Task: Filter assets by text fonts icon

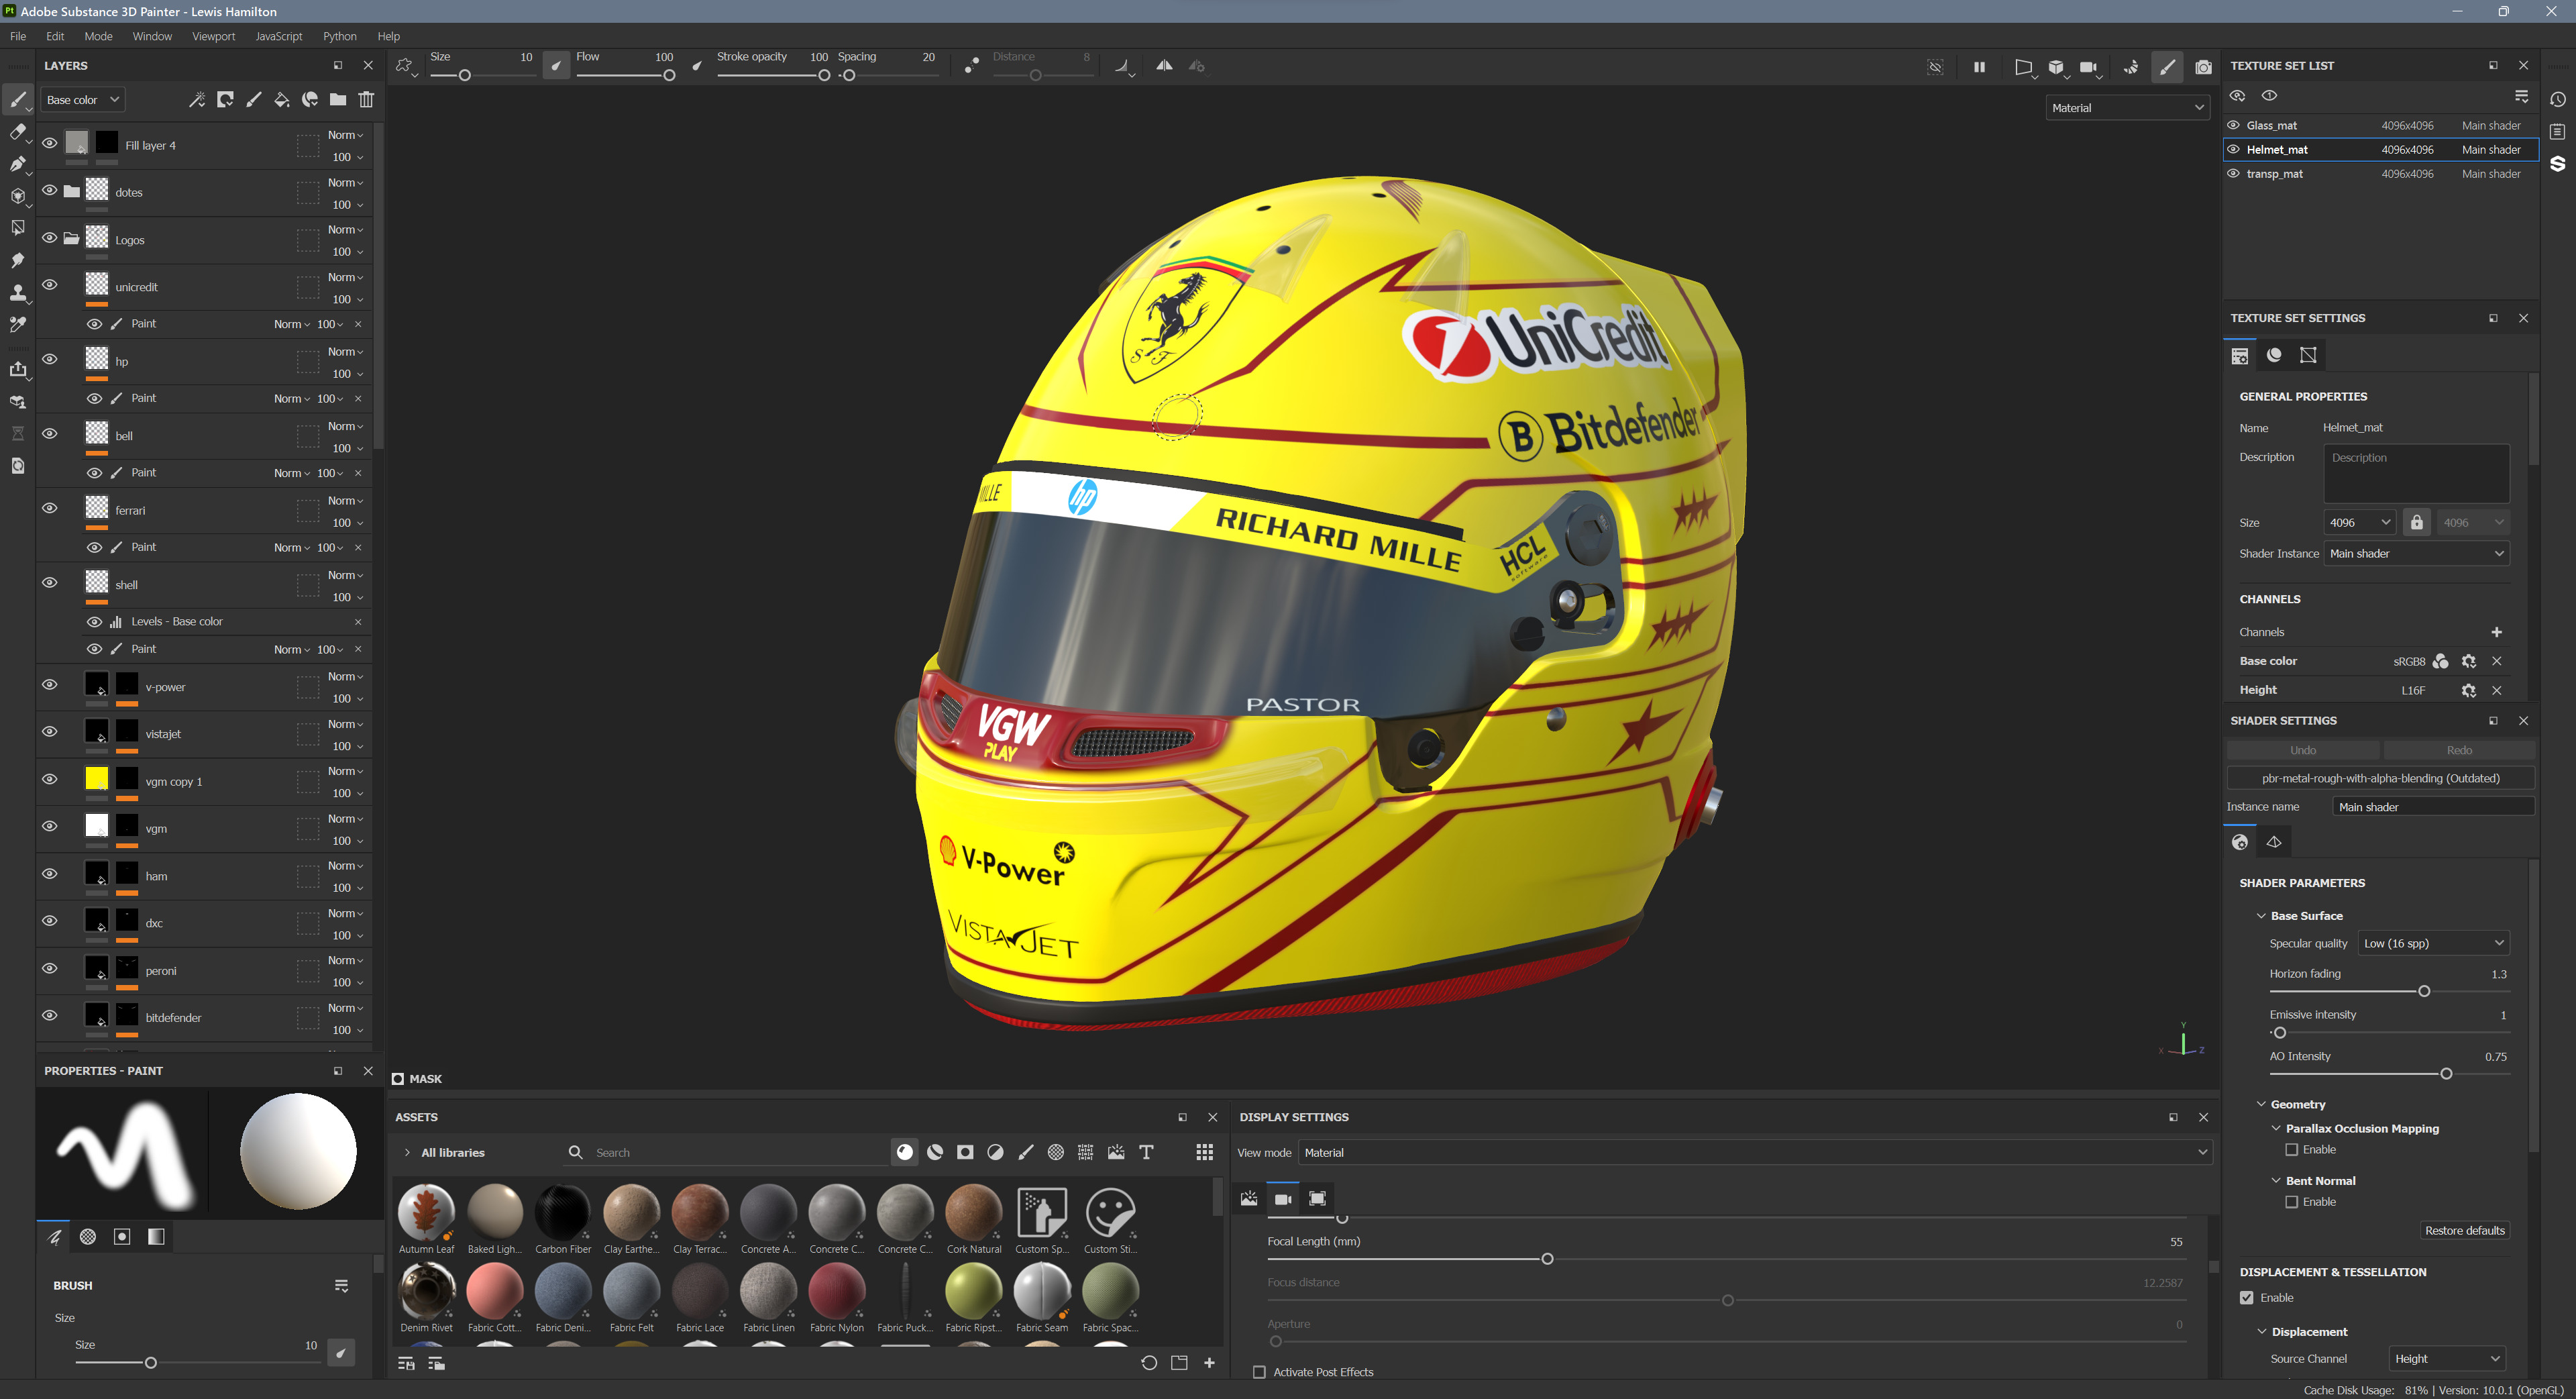Action: click(x=1147, y=1152)
